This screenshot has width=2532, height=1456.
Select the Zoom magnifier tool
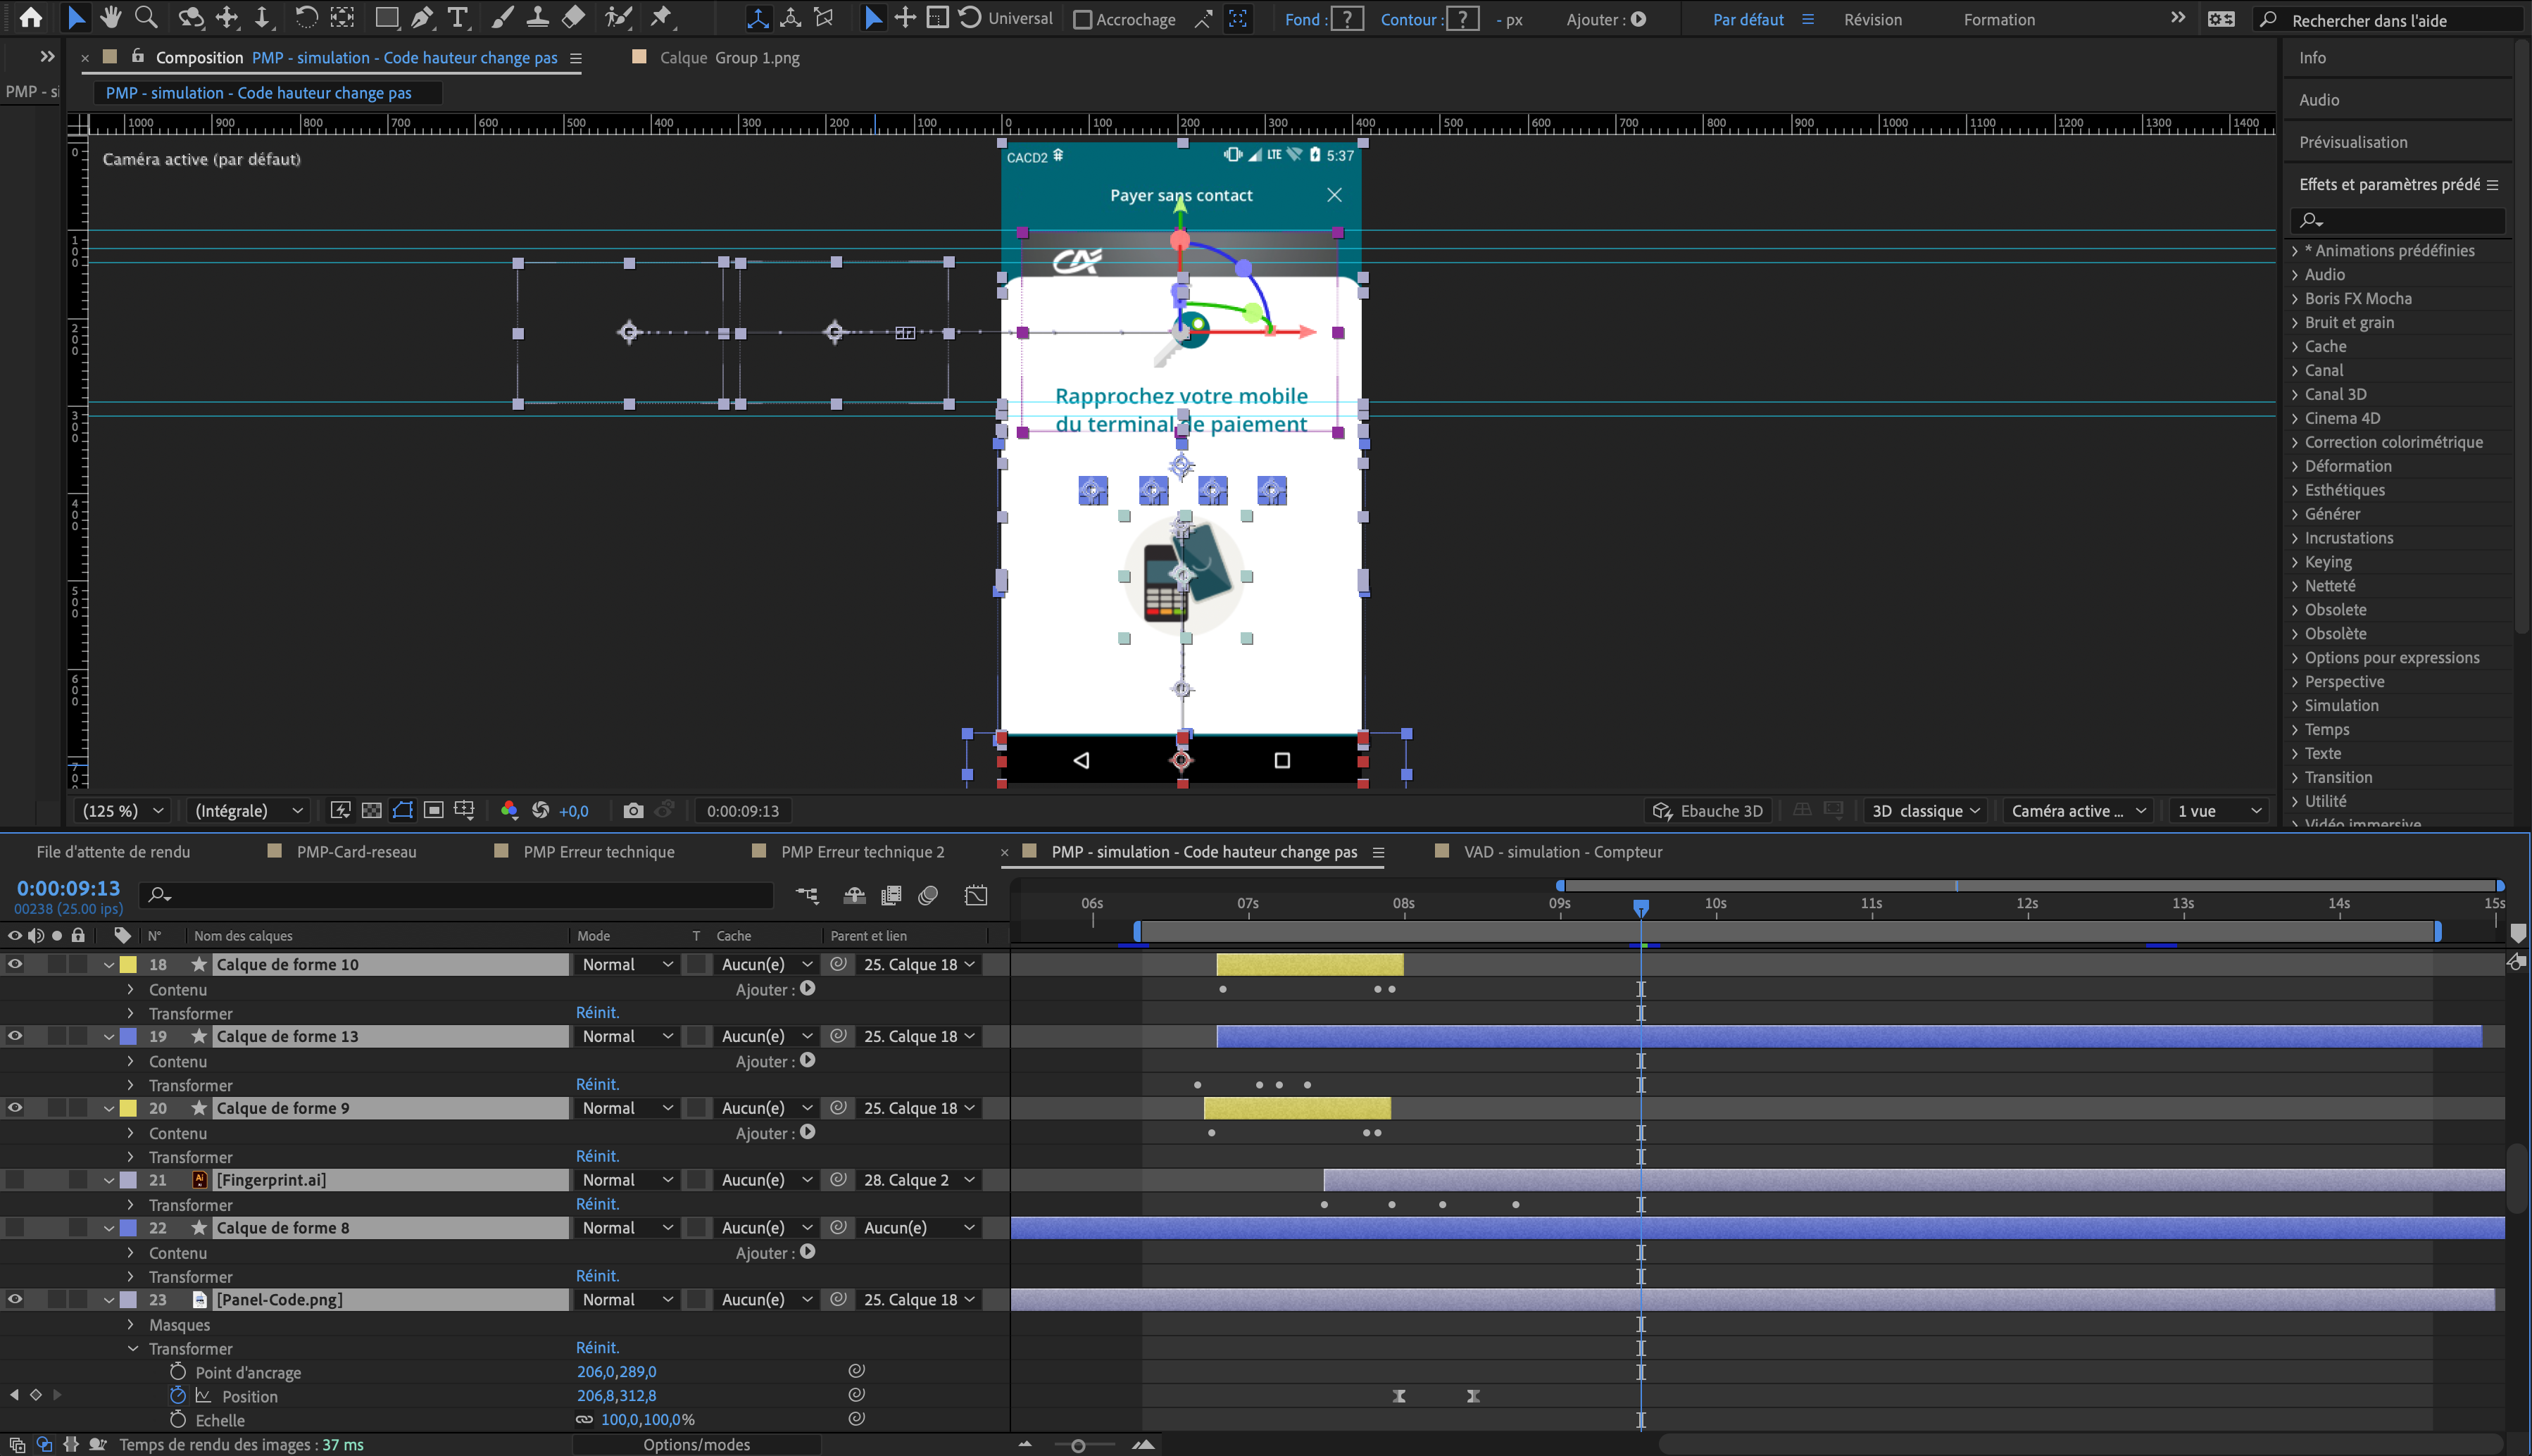[x=146, y=17]
